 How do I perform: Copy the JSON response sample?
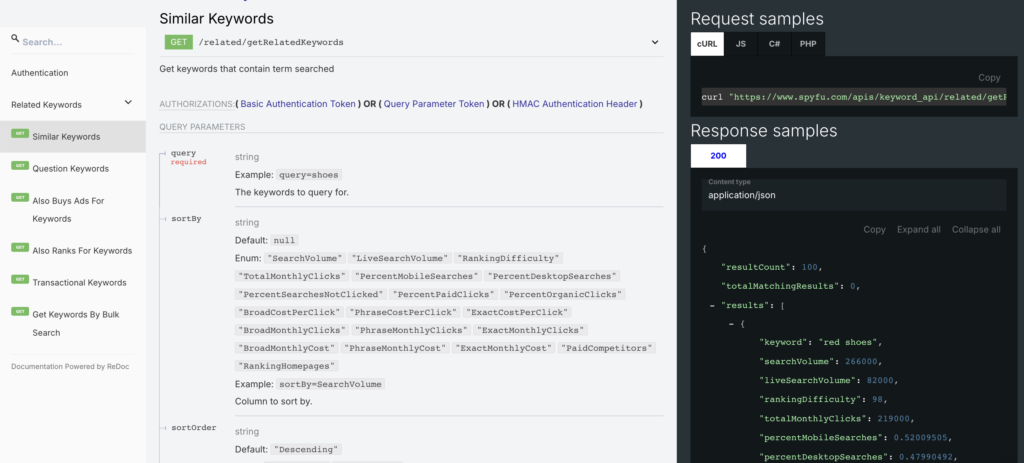click(x=874, y=229)
